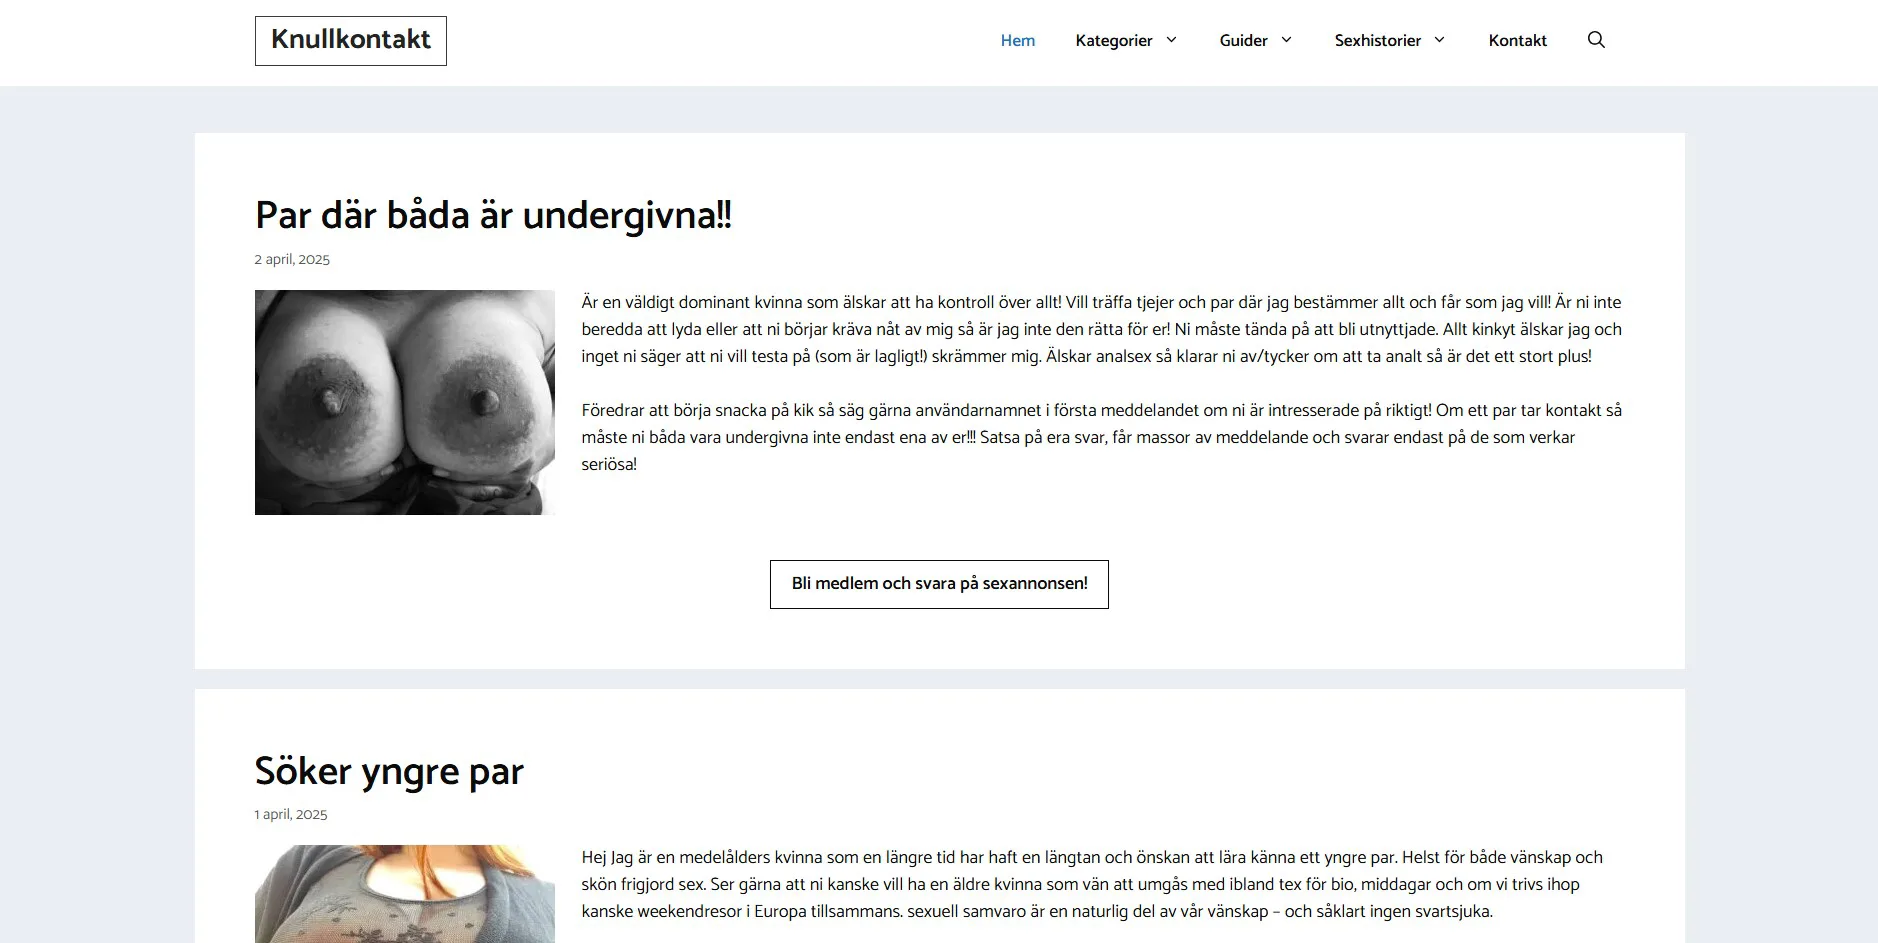Open the 'Par där båda är undergivna!!' post title
Screen dimensions: 1878x943
[x=493, y=215]
